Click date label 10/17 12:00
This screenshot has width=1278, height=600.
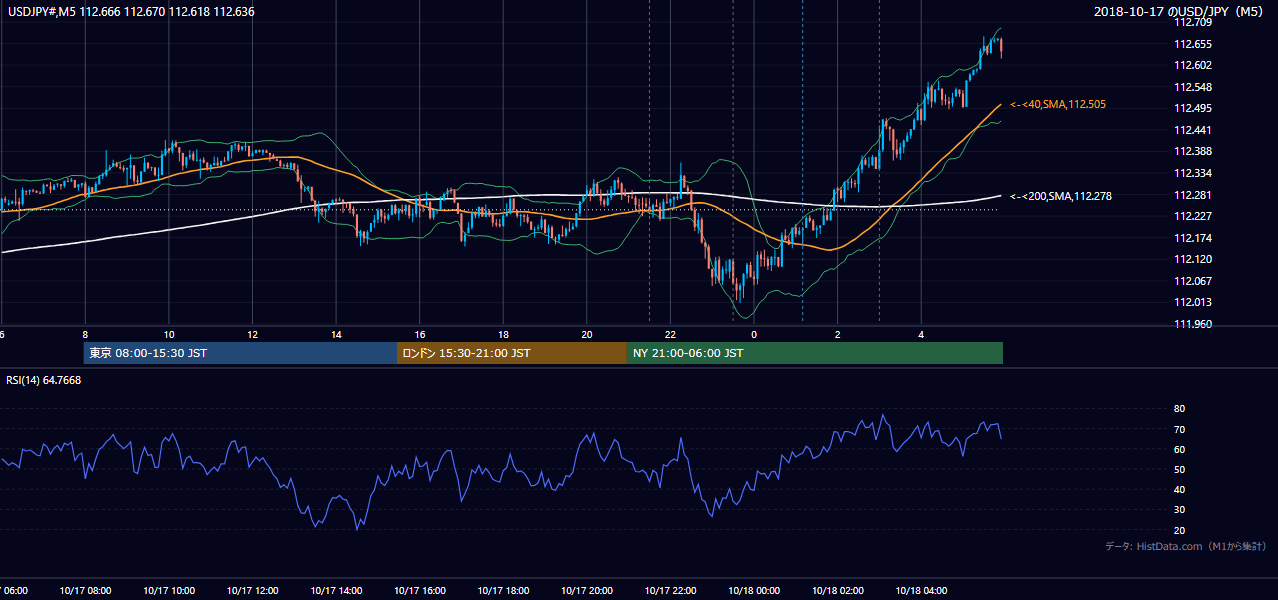252,591
